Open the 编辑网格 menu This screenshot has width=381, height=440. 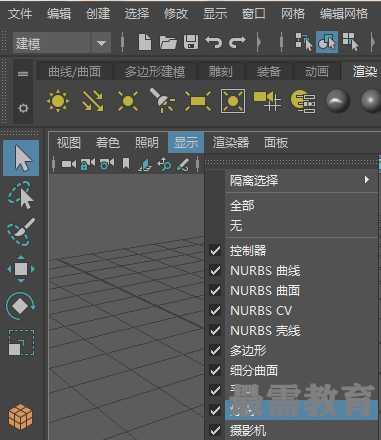[x=344, y=14]
